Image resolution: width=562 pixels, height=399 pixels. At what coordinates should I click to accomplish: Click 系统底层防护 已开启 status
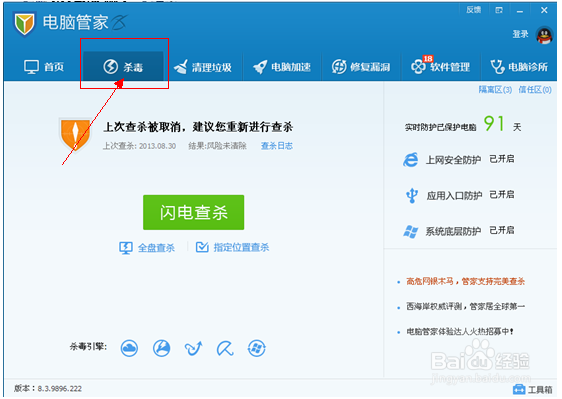[x=502, y=230]
